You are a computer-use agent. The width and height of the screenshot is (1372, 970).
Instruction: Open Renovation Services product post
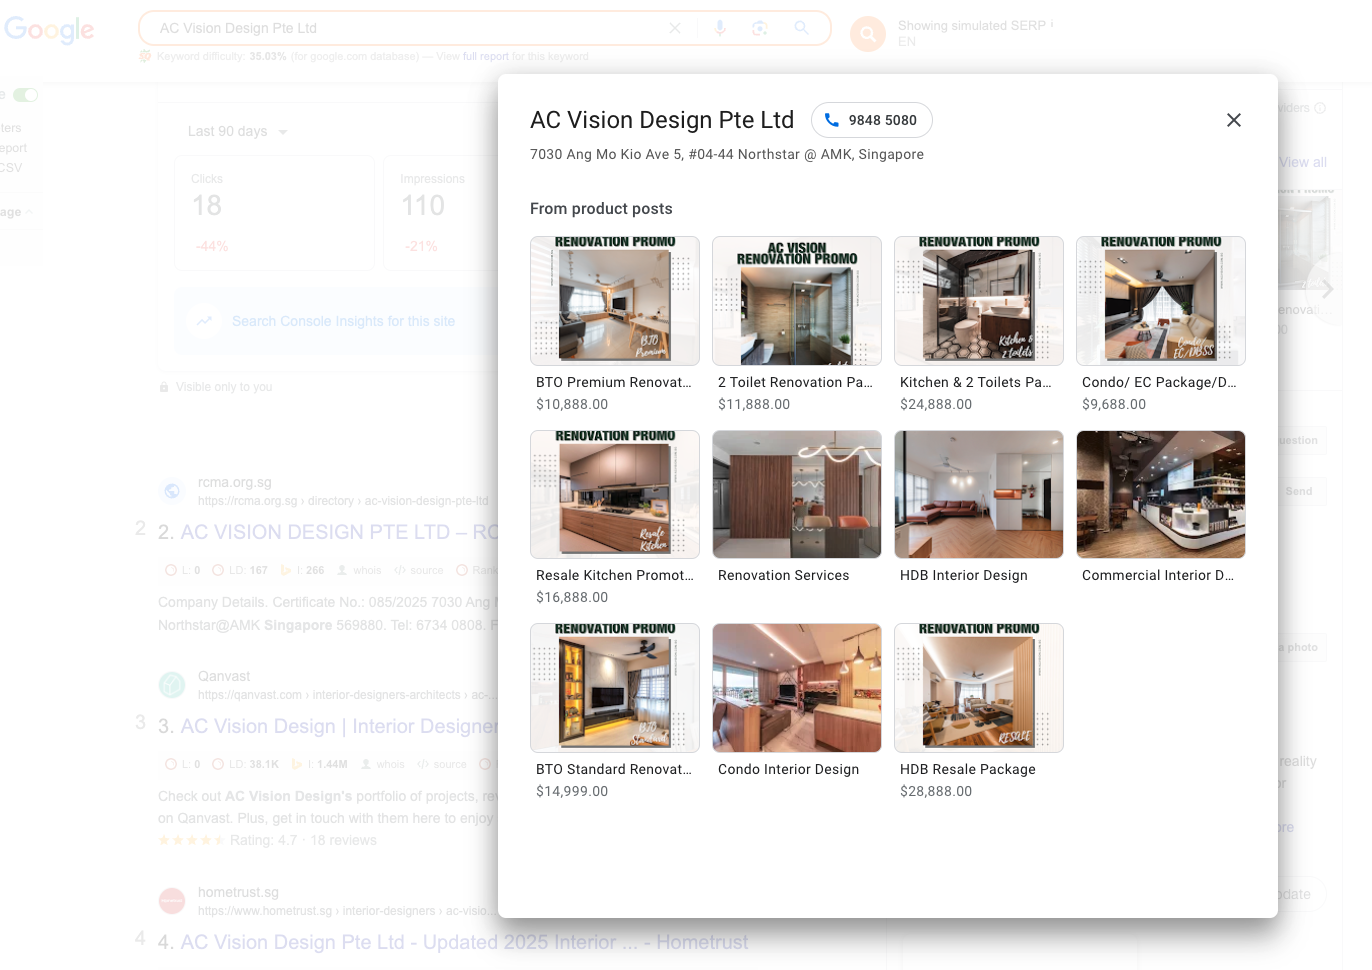(796, 494)
